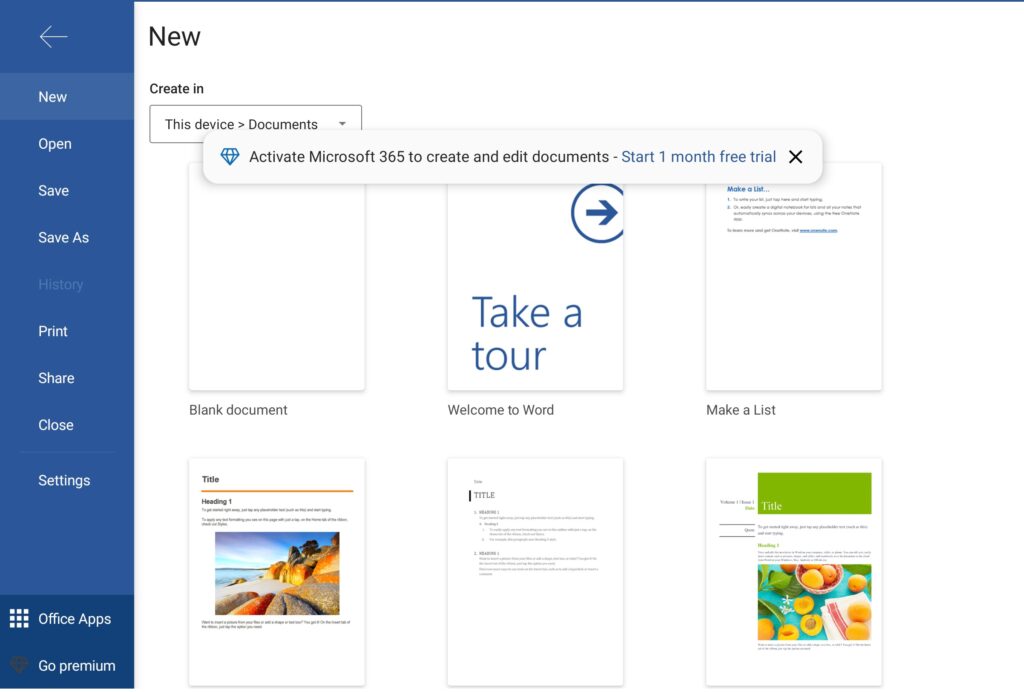Image resolution: width=1024 pixels, height=692 pixels.
Task: Open Settings from the sidebar
Action: point(67,480)
